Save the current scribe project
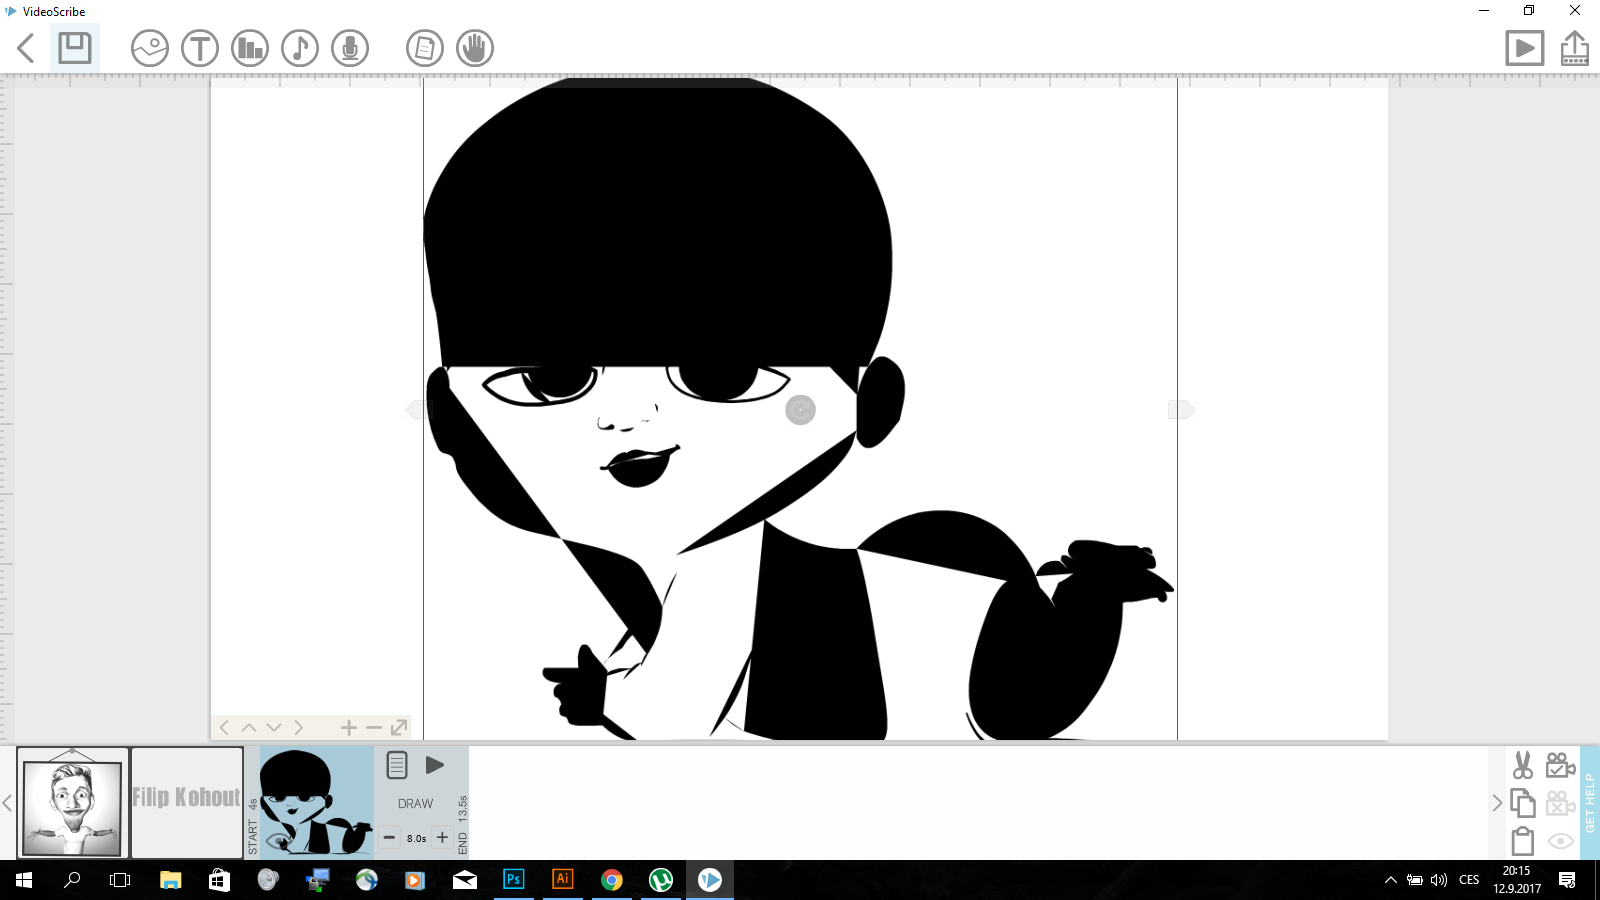 [75, 48]
